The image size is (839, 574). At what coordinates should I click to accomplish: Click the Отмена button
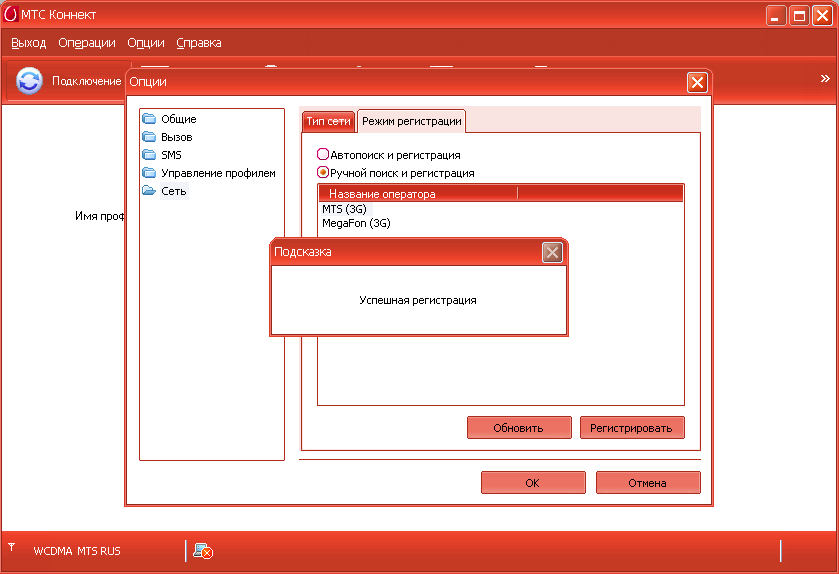[648, 483]
